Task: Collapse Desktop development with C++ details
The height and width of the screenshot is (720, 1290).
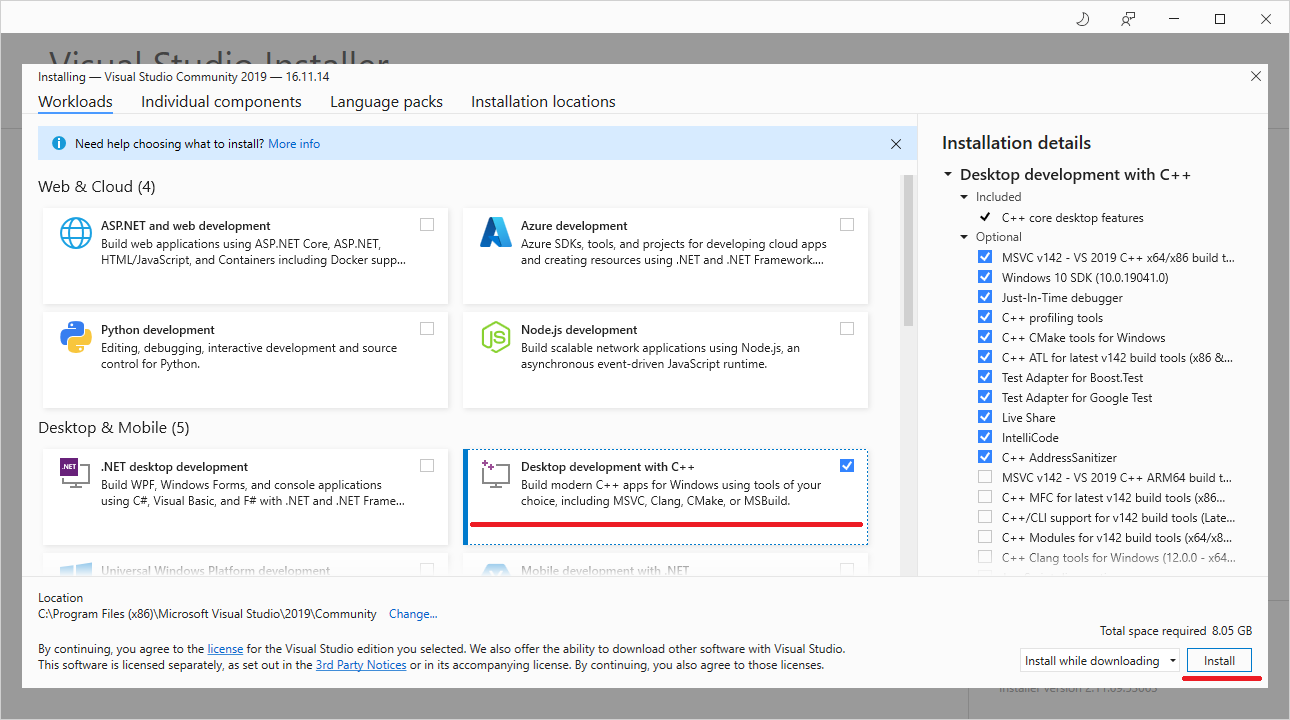Action: click(948, 175)
